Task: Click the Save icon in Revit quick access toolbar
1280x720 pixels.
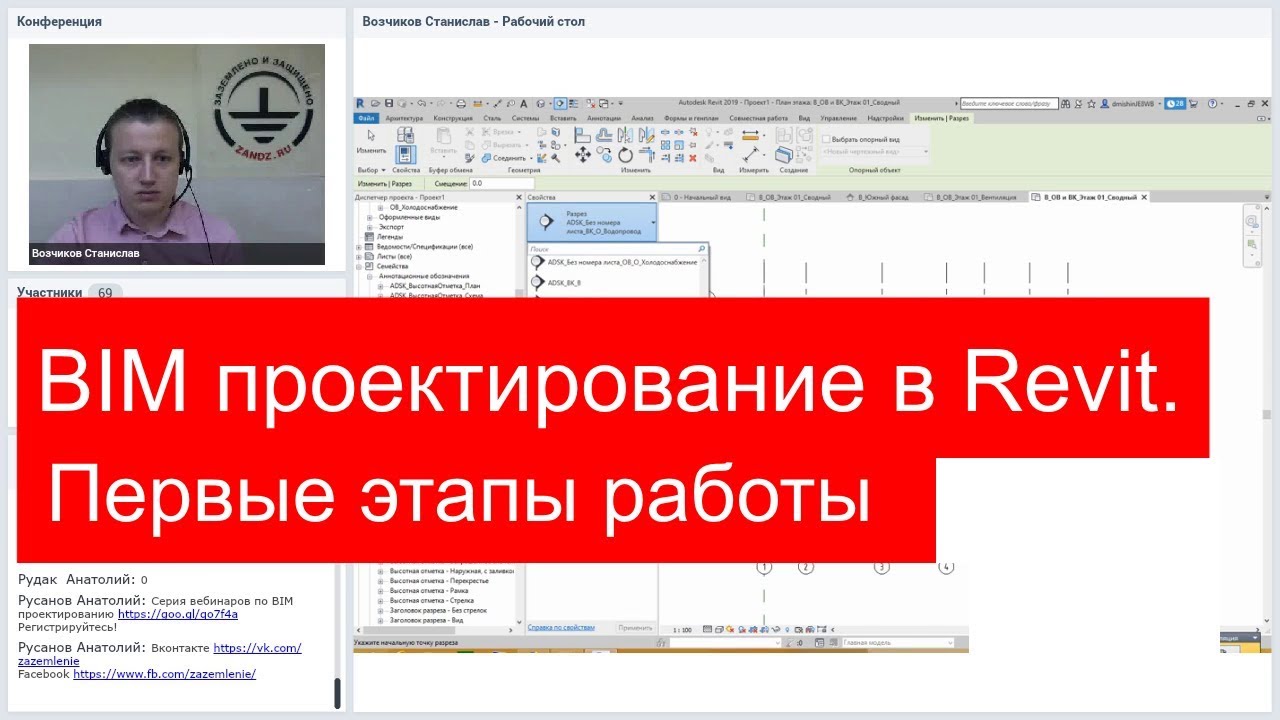Action: [x=389, y=103]
